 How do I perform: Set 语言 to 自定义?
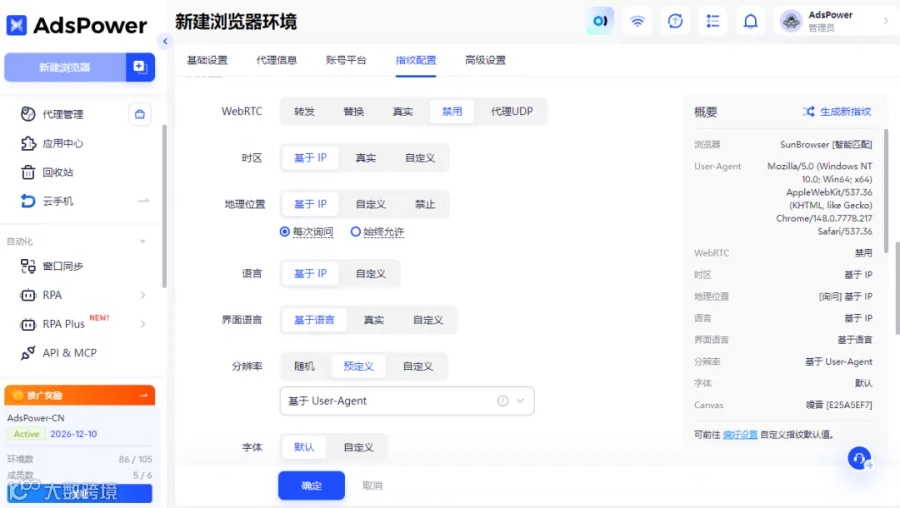[x=371, y=274]
